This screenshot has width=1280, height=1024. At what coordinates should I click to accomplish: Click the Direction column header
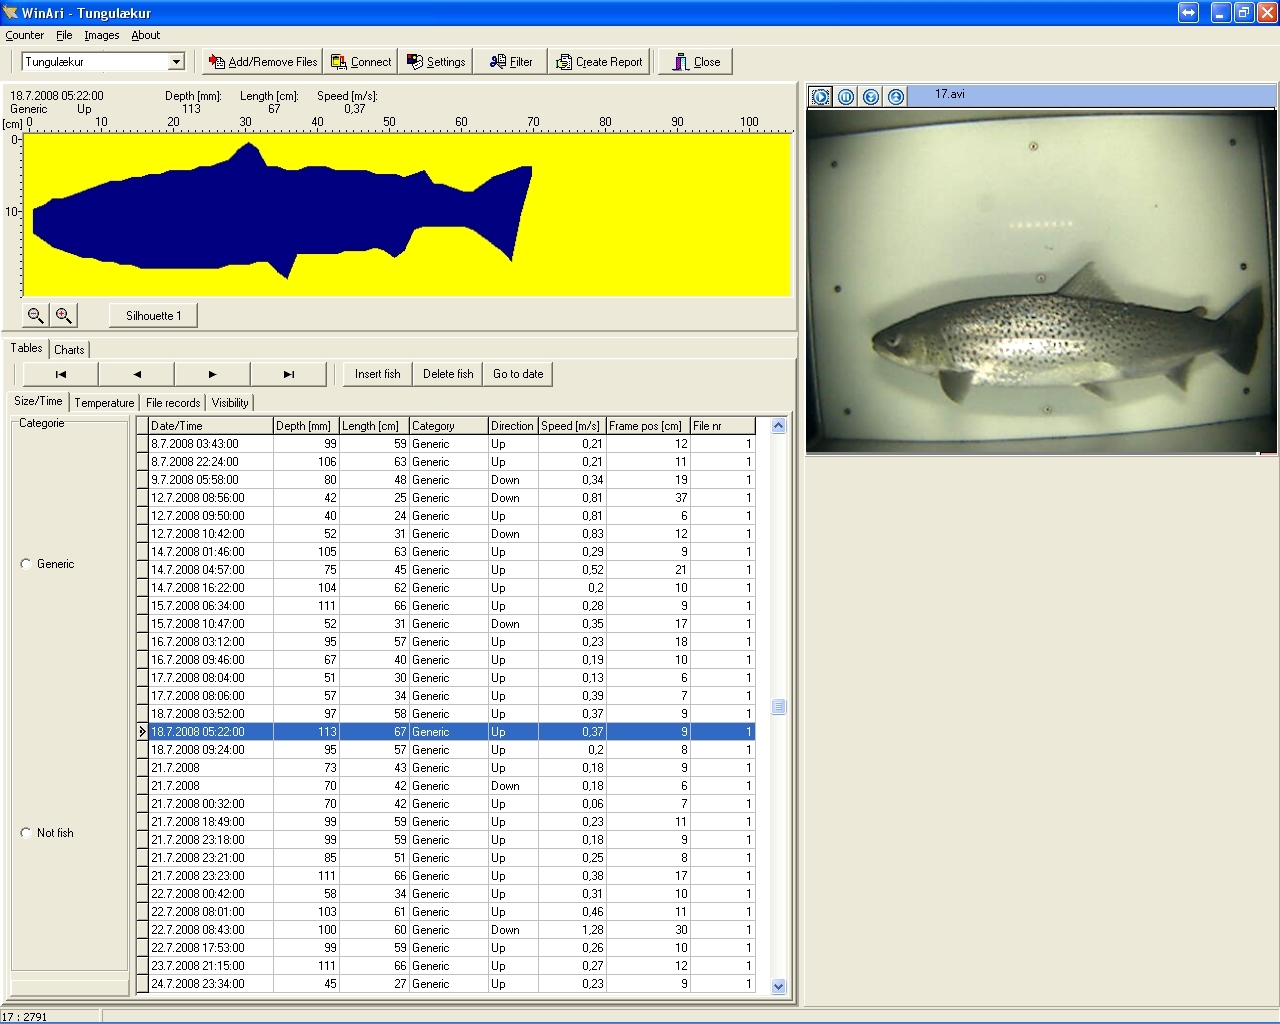click(513, 426)
